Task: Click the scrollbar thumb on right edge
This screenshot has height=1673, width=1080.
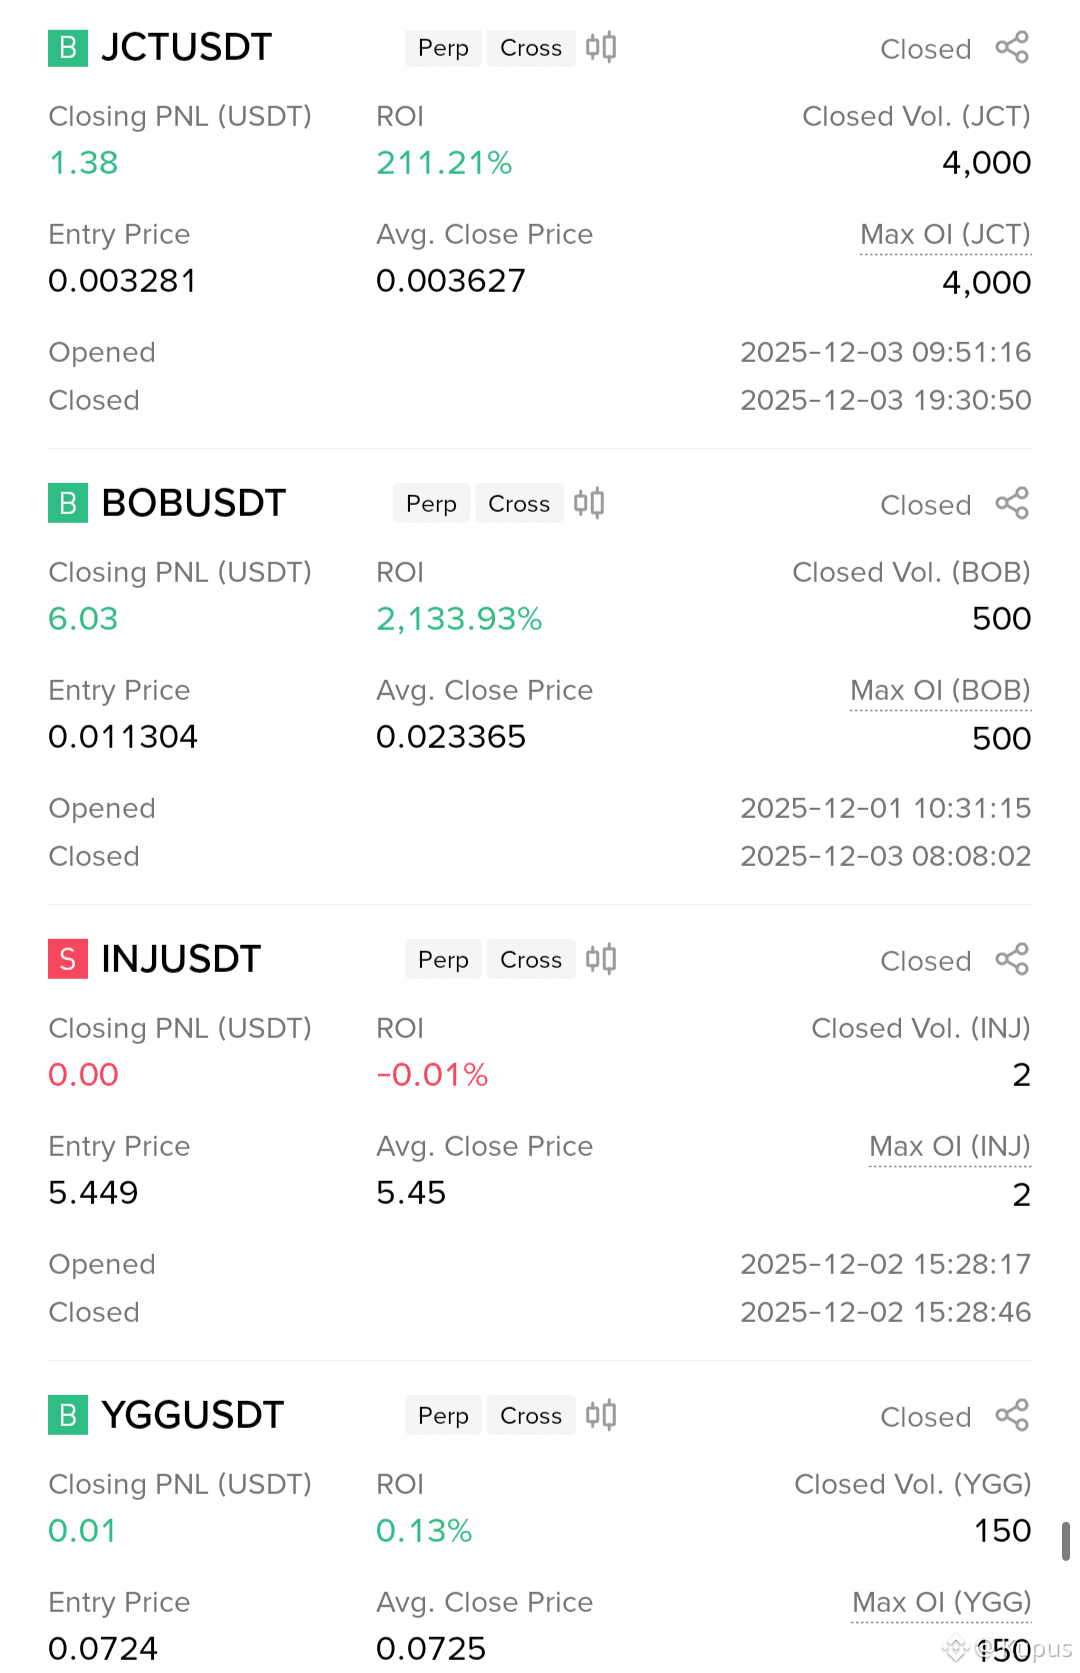Action: point(1066,1541)
